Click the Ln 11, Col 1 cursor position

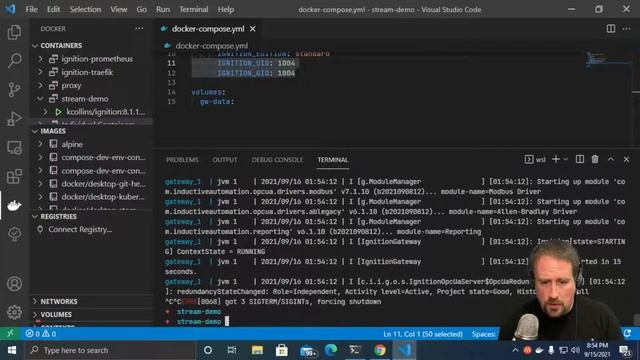(x=422, y=334)
